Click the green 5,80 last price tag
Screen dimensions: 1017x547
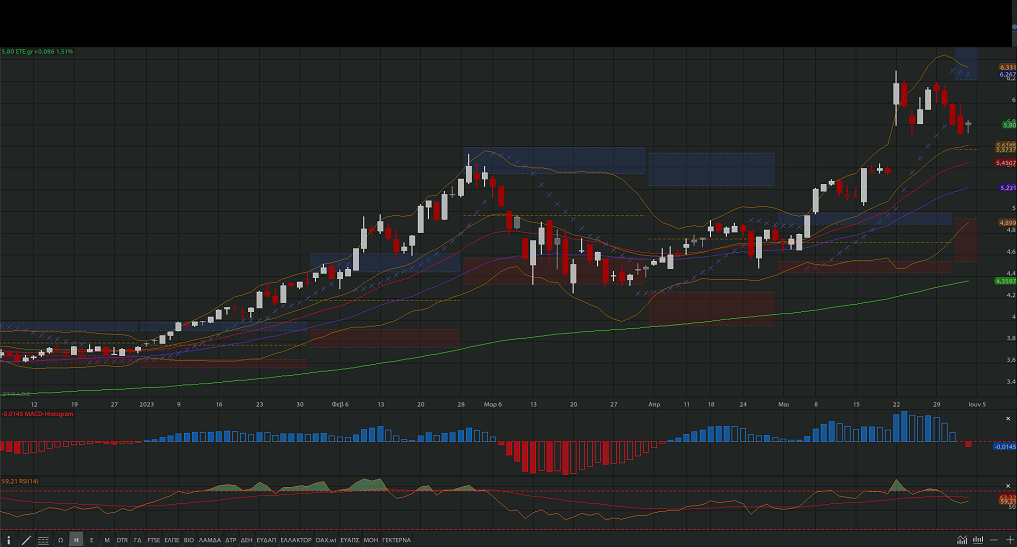pyautogui.click(x=1009, y=125)
